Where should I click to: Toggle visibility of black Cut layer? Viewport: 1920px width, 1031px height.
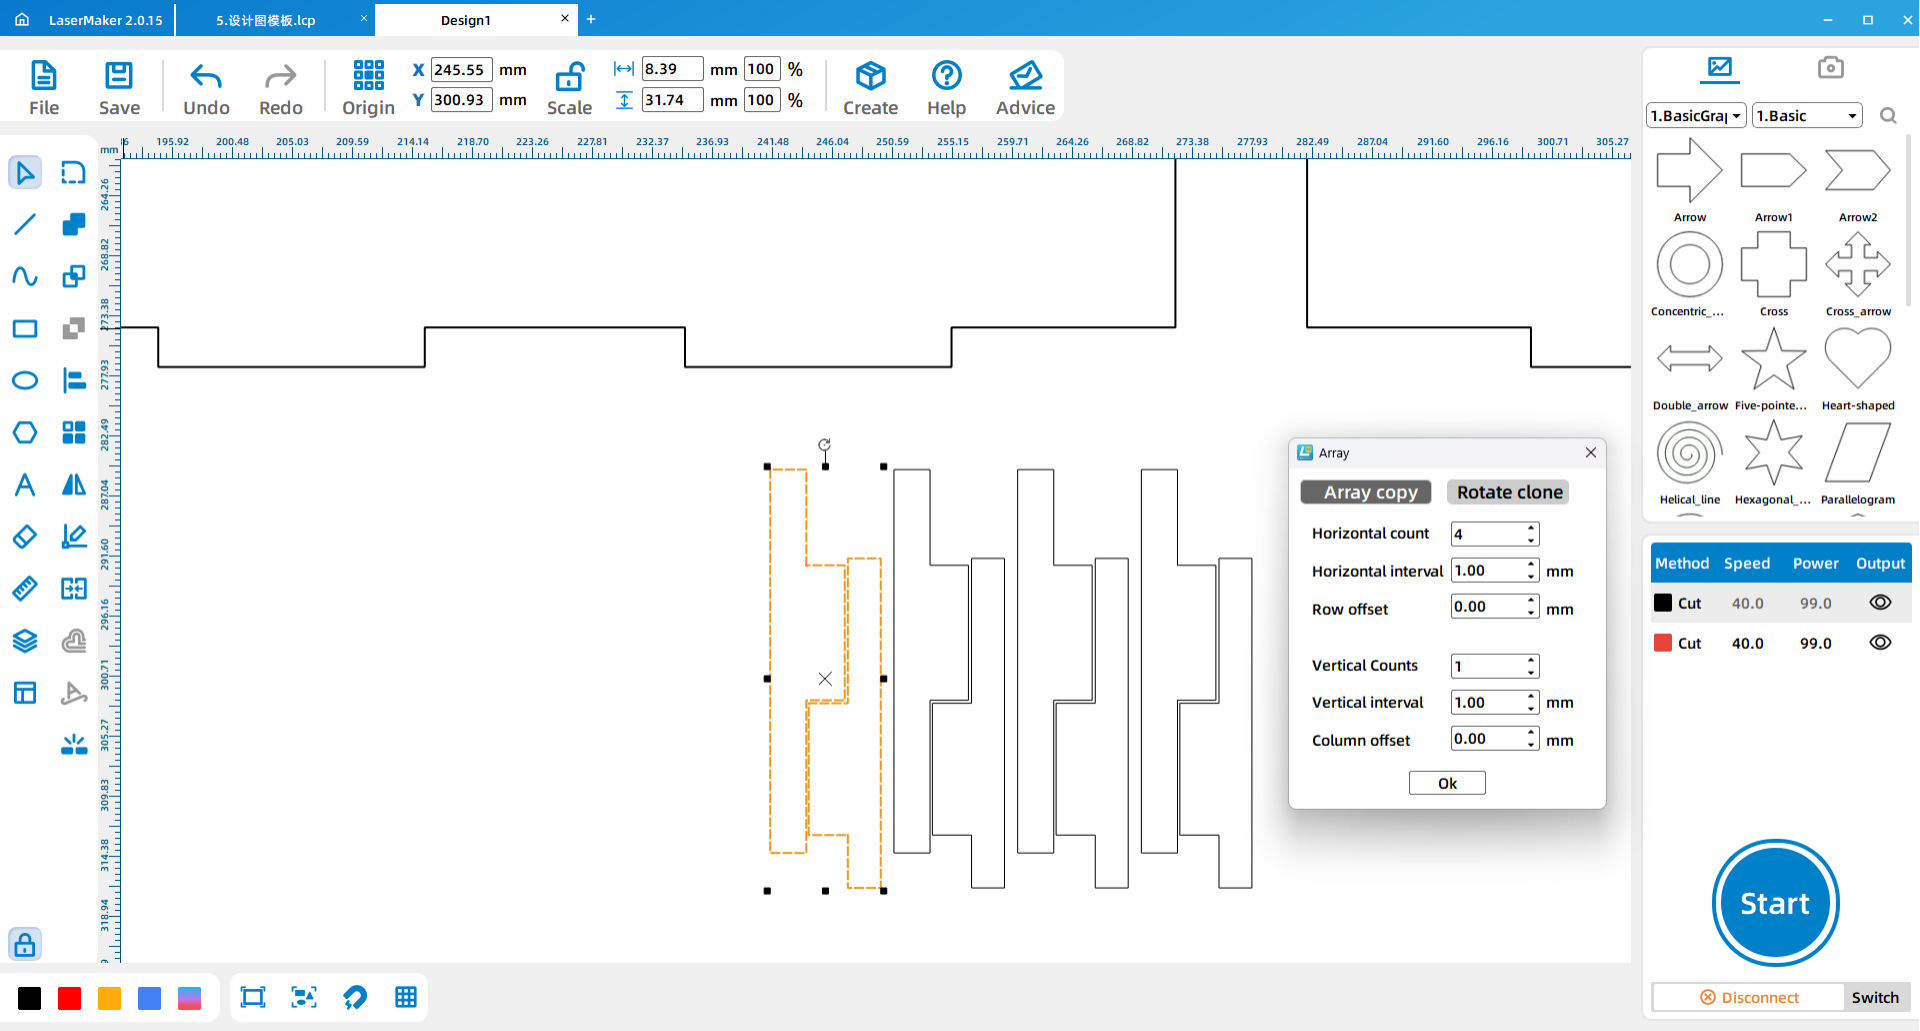point(1880,603)
